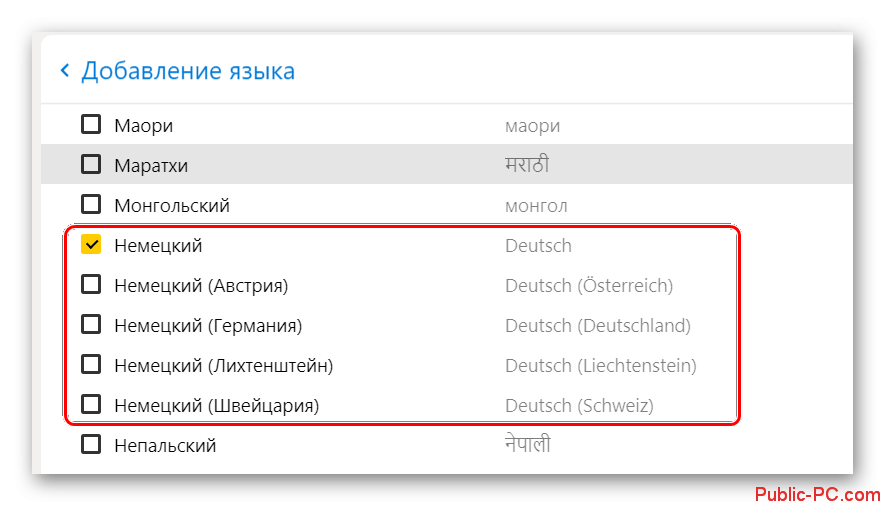The height and width of the screenshot is (506, 885).
Task: Click the Deutsch (Schweiz) native name
Action: [x=579, y=406]
